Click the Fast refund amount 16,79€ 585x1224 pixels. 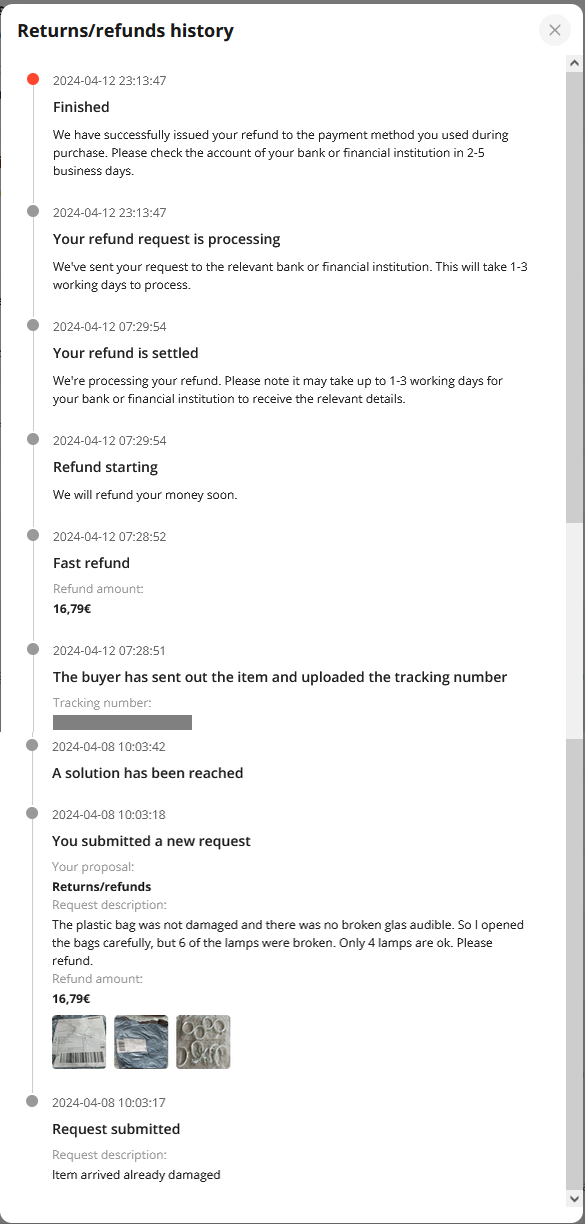pos(72,608)
